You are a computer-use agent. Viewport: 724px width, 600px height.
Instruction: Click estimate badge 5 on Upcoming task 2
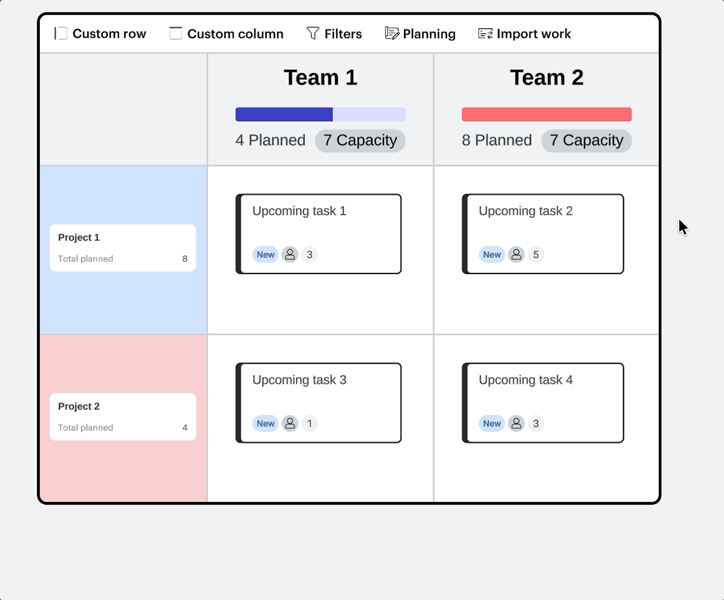(536, 255)
